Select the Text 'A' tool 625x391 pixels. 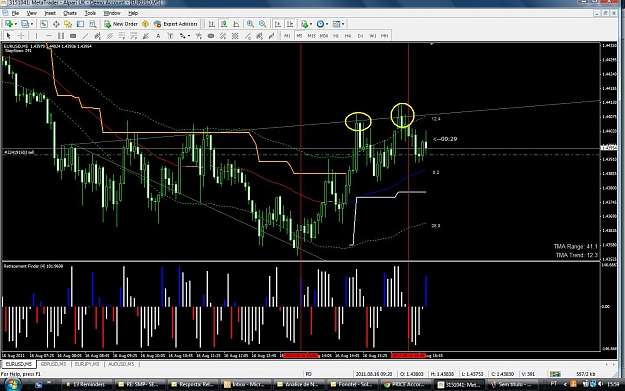[x=158, y=36]
